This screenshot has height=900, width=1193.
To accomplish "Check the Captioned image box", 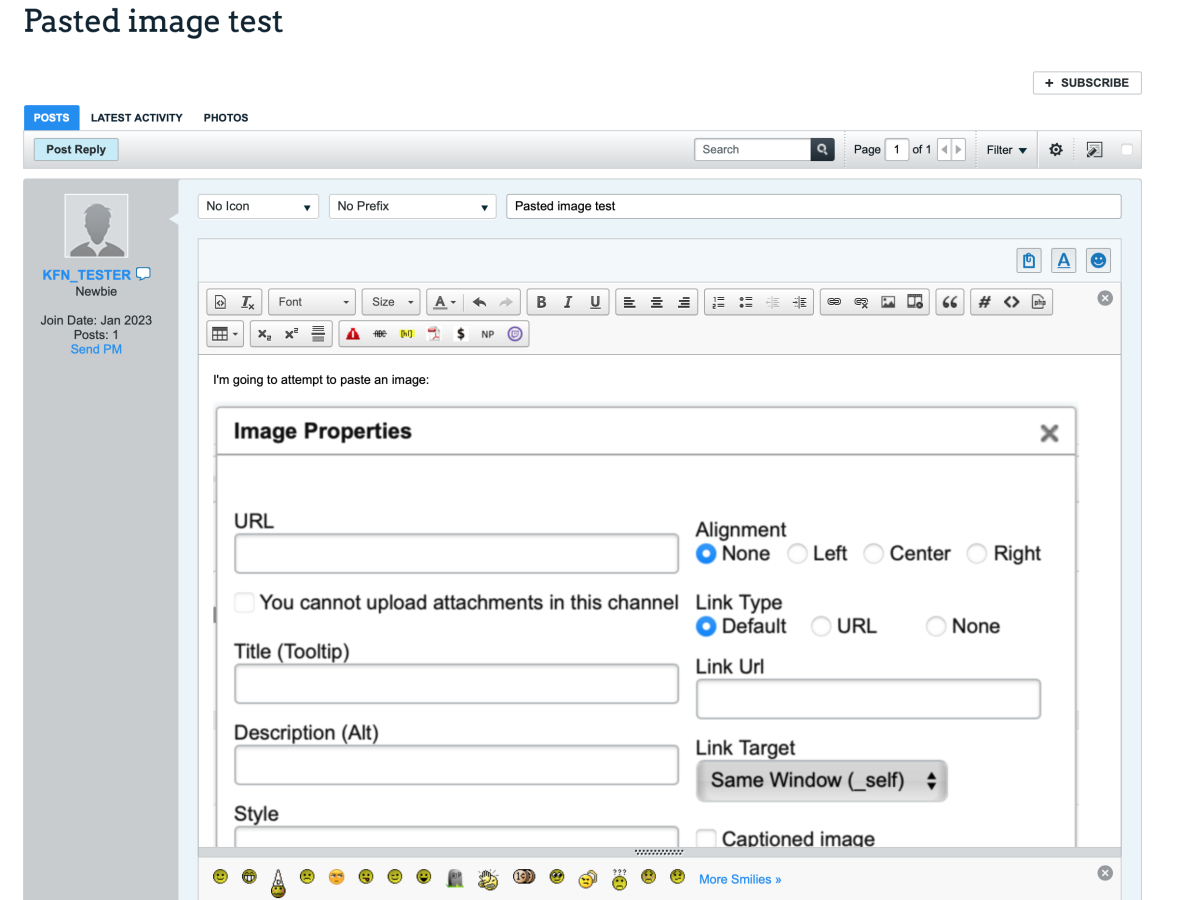I will click(706, 838).
